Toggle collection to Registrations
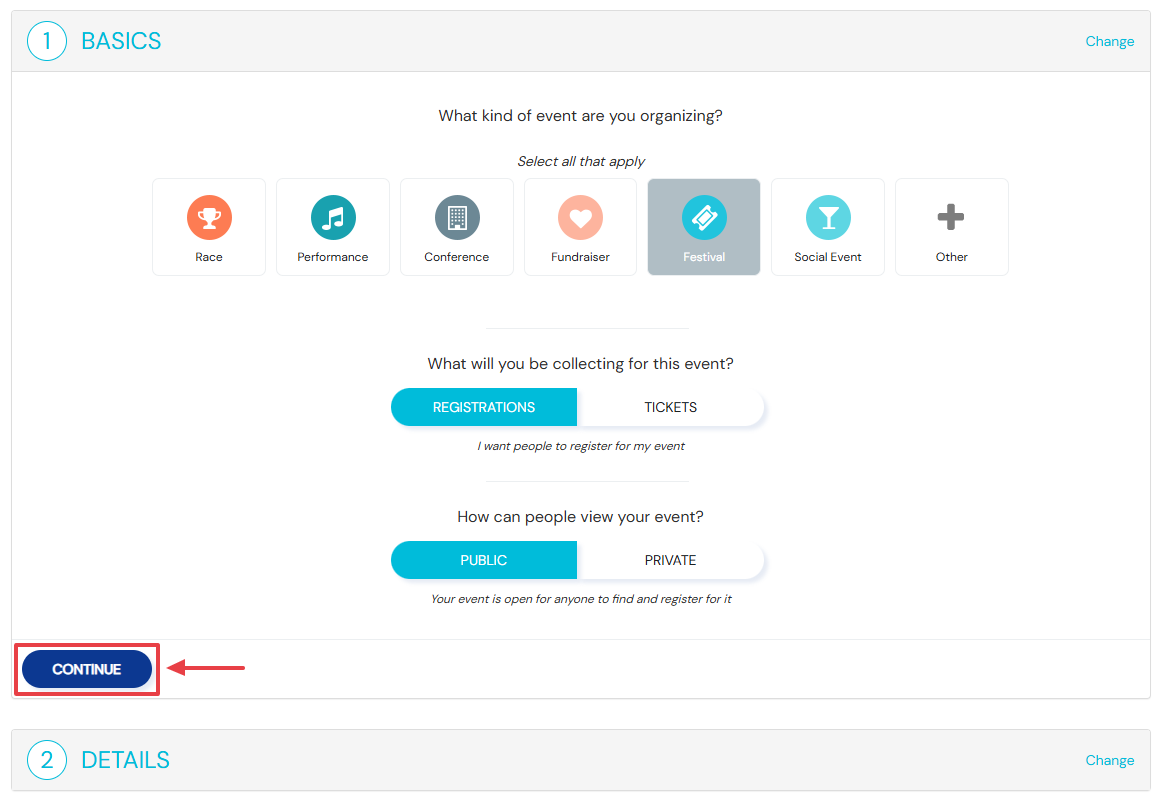 point(484,407)
